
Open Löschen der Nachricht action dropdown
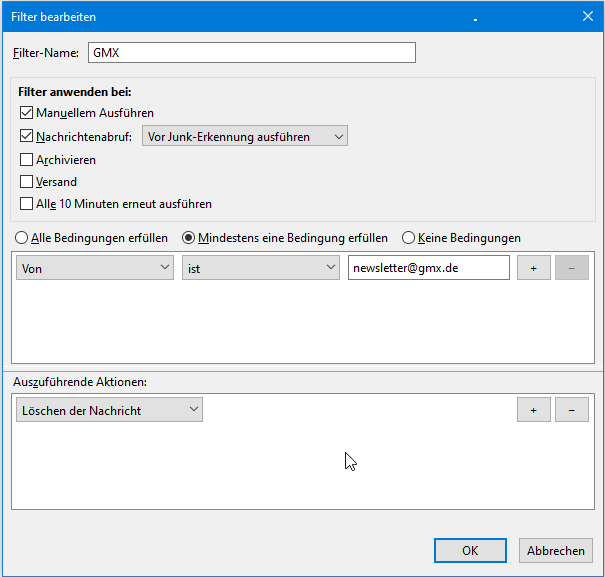(110, 410)
